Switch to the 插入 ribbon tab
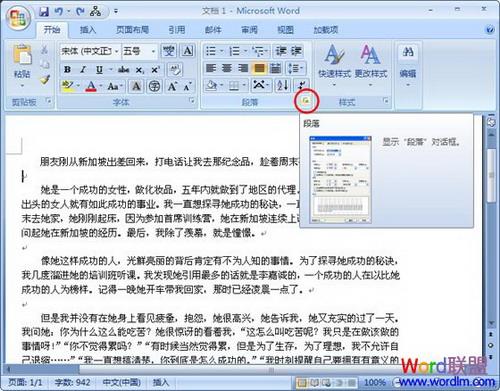Viewport: 500px width, 391px height. tap(88, 30)
